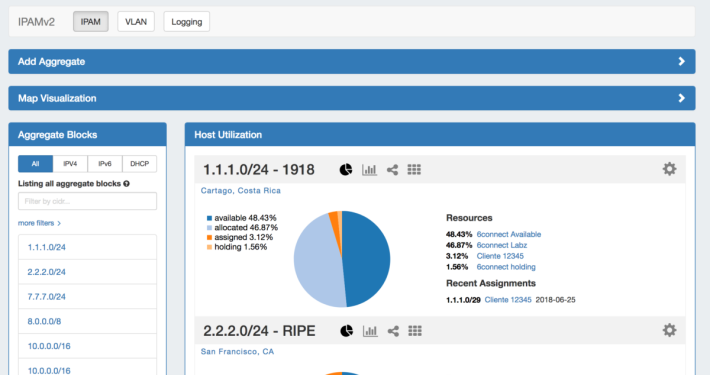Show bar chart view for 1.1.1.0/24 block

[x=369, y=170]
